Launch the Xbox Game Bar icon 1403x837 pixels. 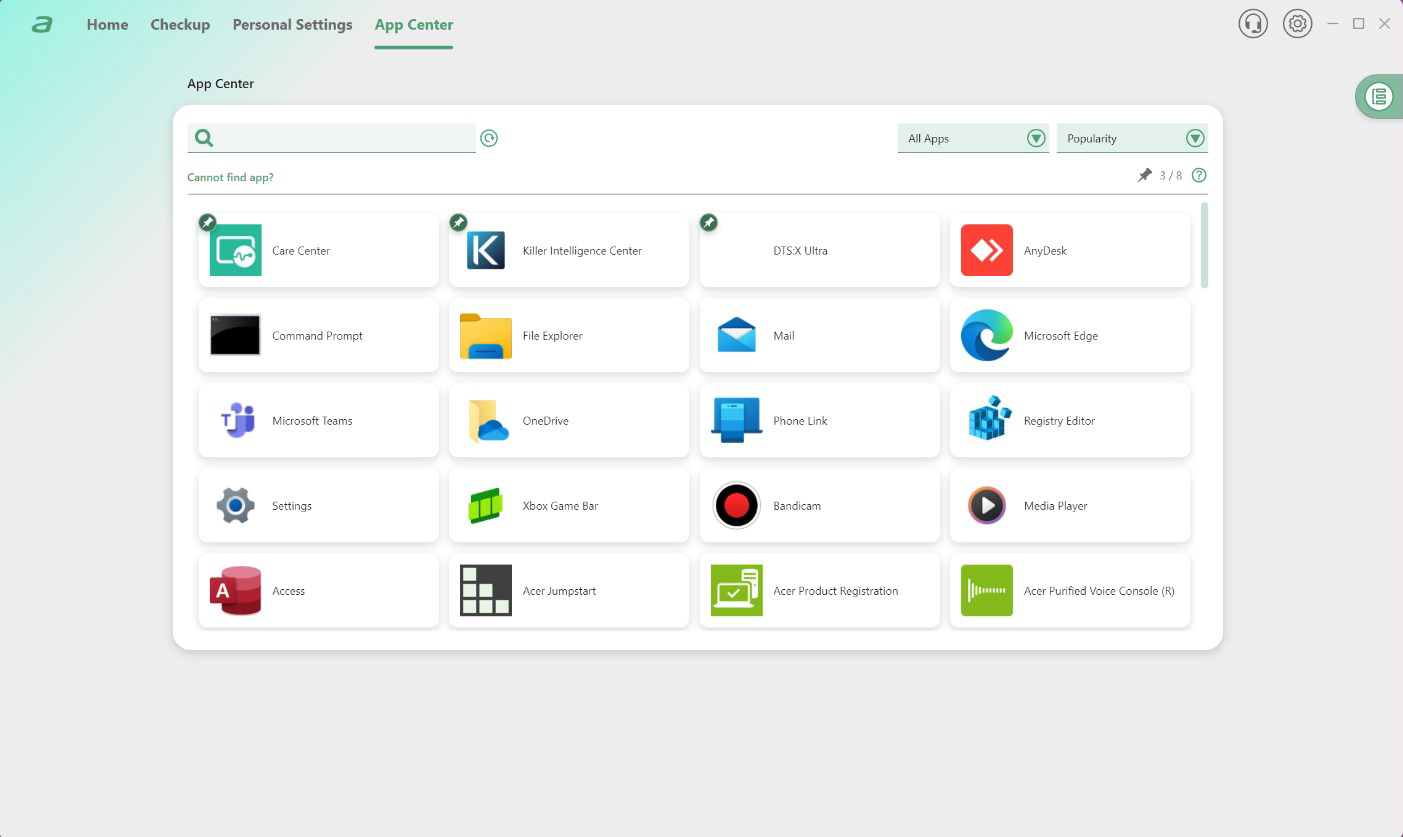click(x=486, y=506)
